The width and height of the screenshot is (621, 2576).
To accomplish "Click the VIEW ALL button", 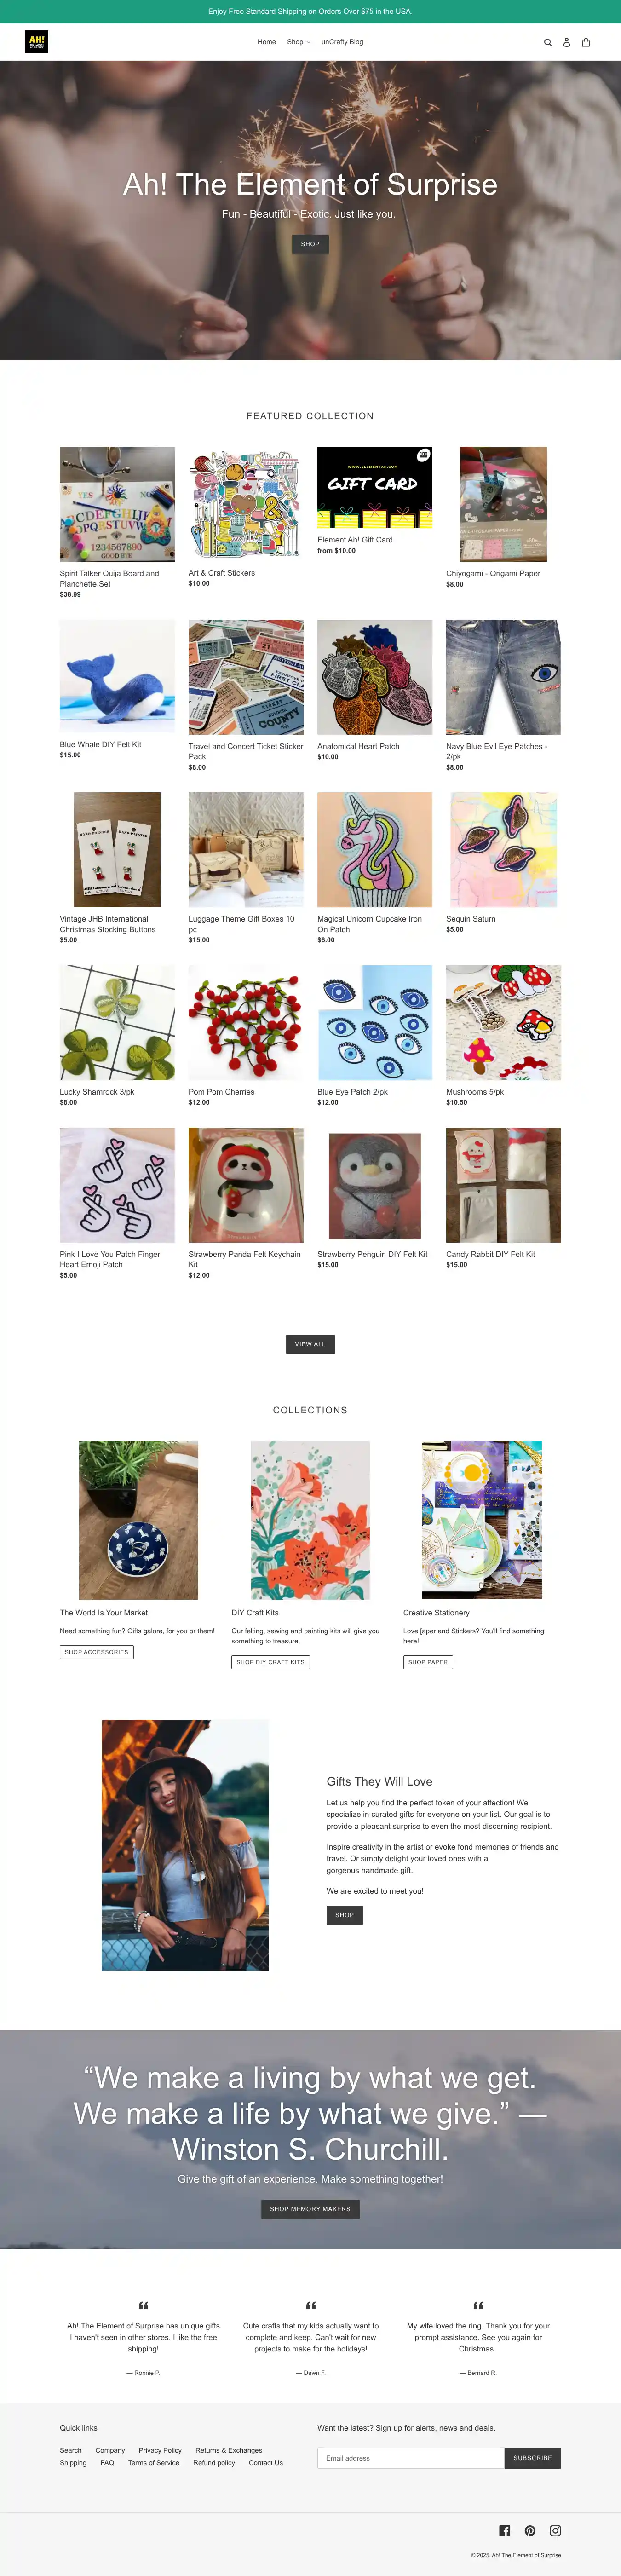I will coord(310,1344).
